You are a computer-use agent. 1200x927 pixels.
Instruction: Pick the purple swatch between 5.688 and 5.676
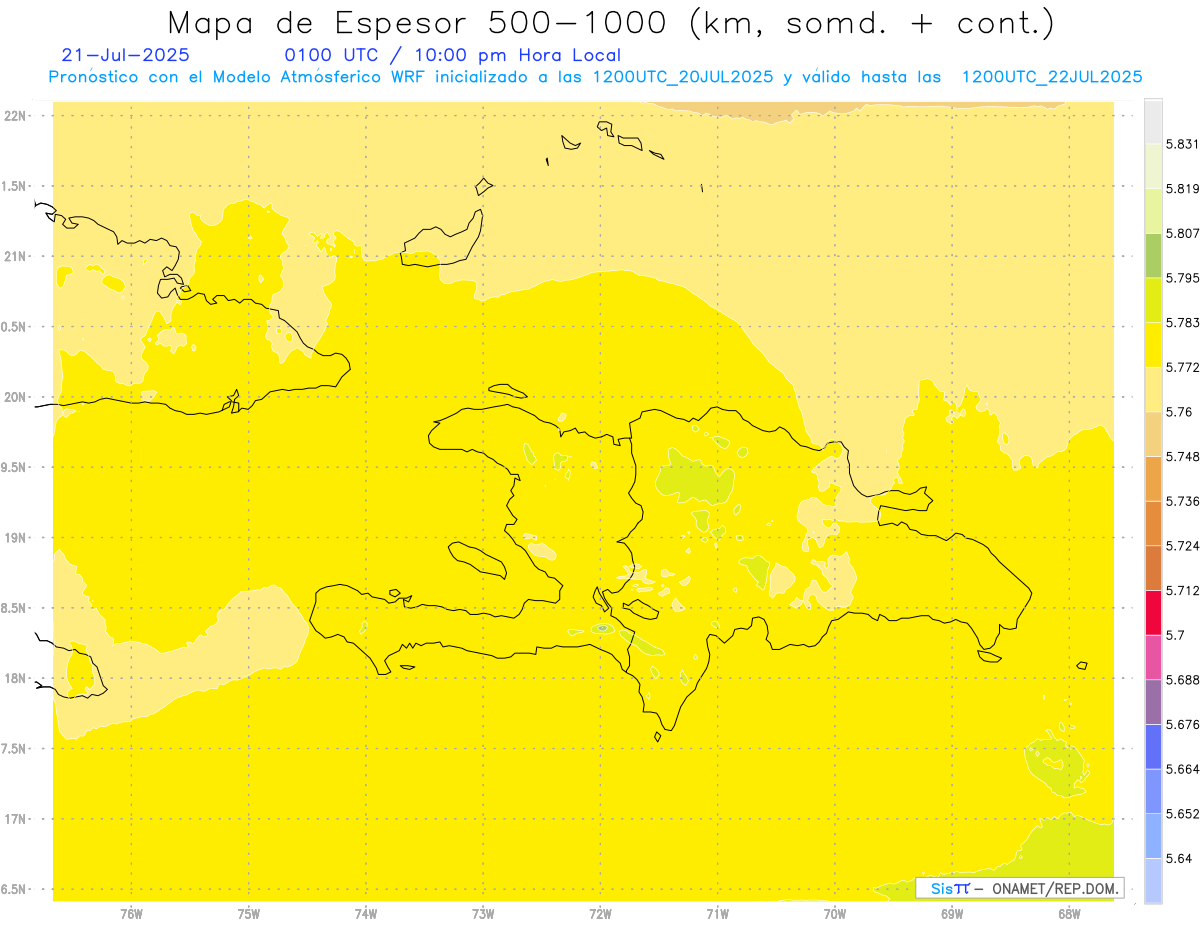coord(1153,702)
